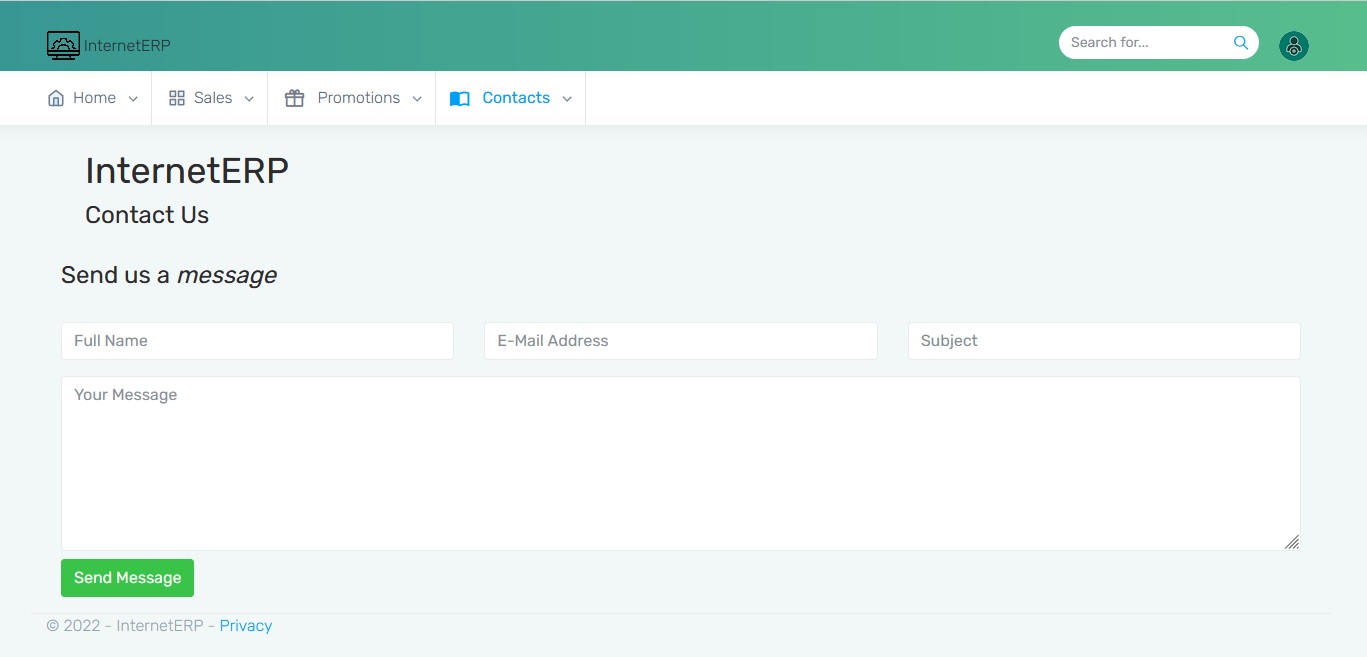Focus the Subject field
1367x657 pixels.
click(1104, 341)
